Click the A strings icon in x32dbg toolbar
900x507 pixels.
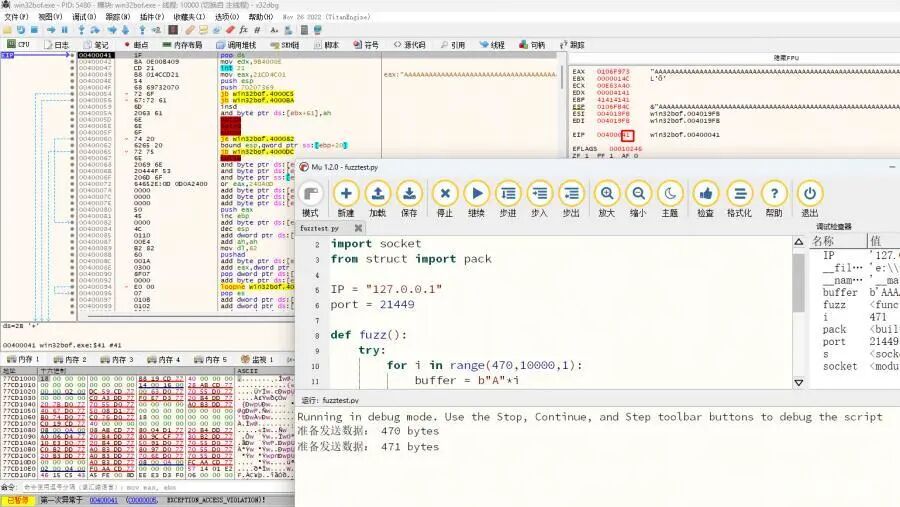(274, 30)
